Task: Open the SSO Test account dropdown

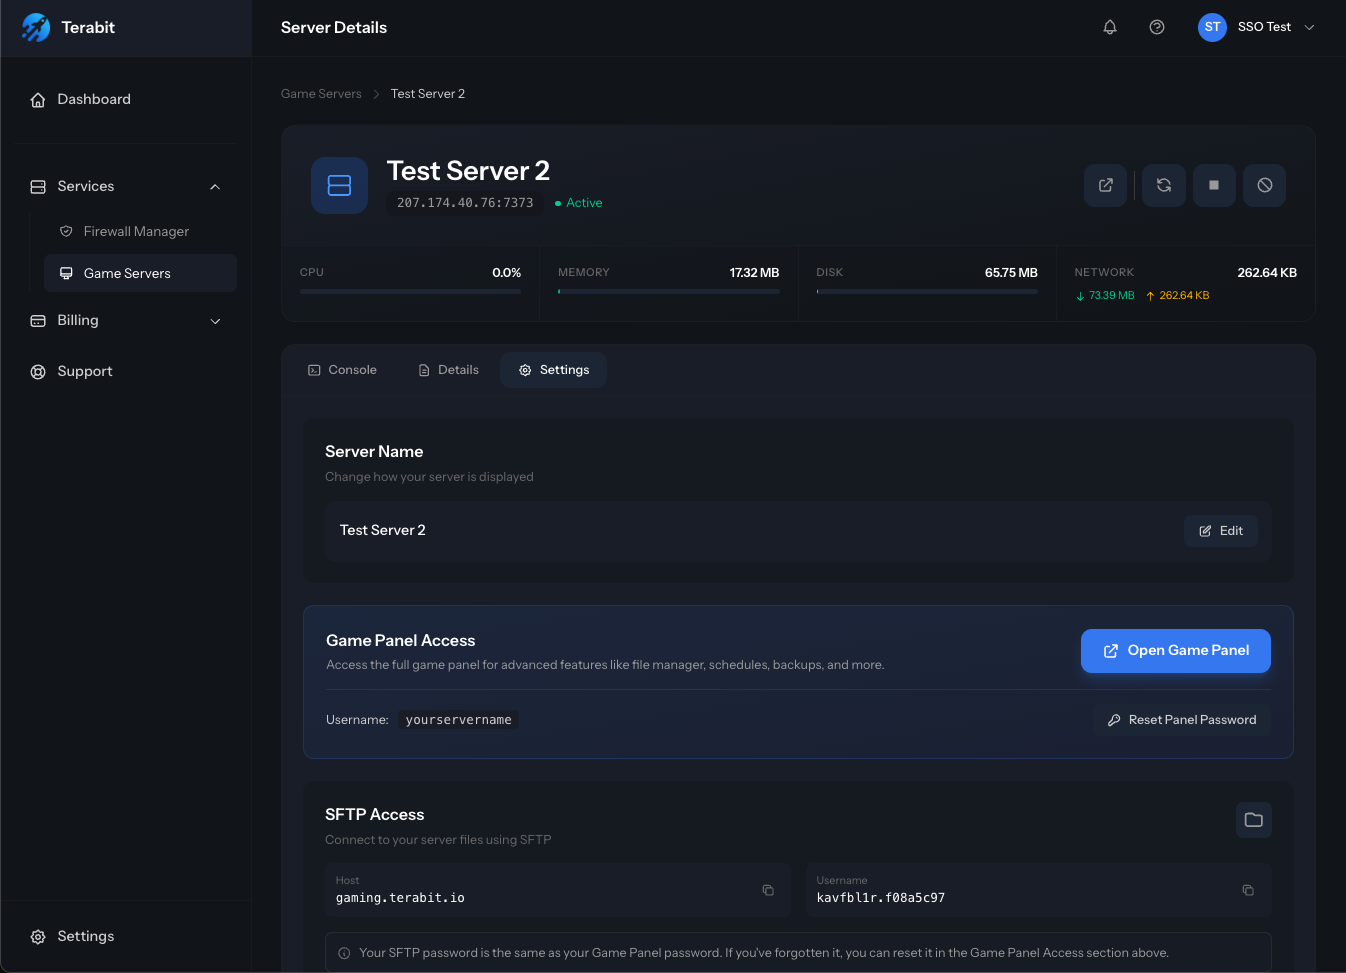Action: click(1264, 27)
